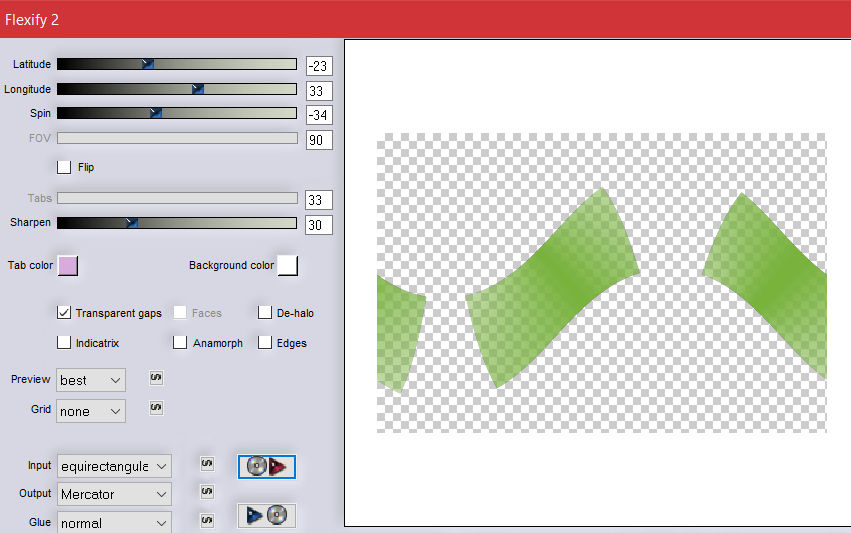Click the disc-and-red-arrow preset button
Image resolution: width=851 pixels, height=533 pixels.
(x=266, y=467)
